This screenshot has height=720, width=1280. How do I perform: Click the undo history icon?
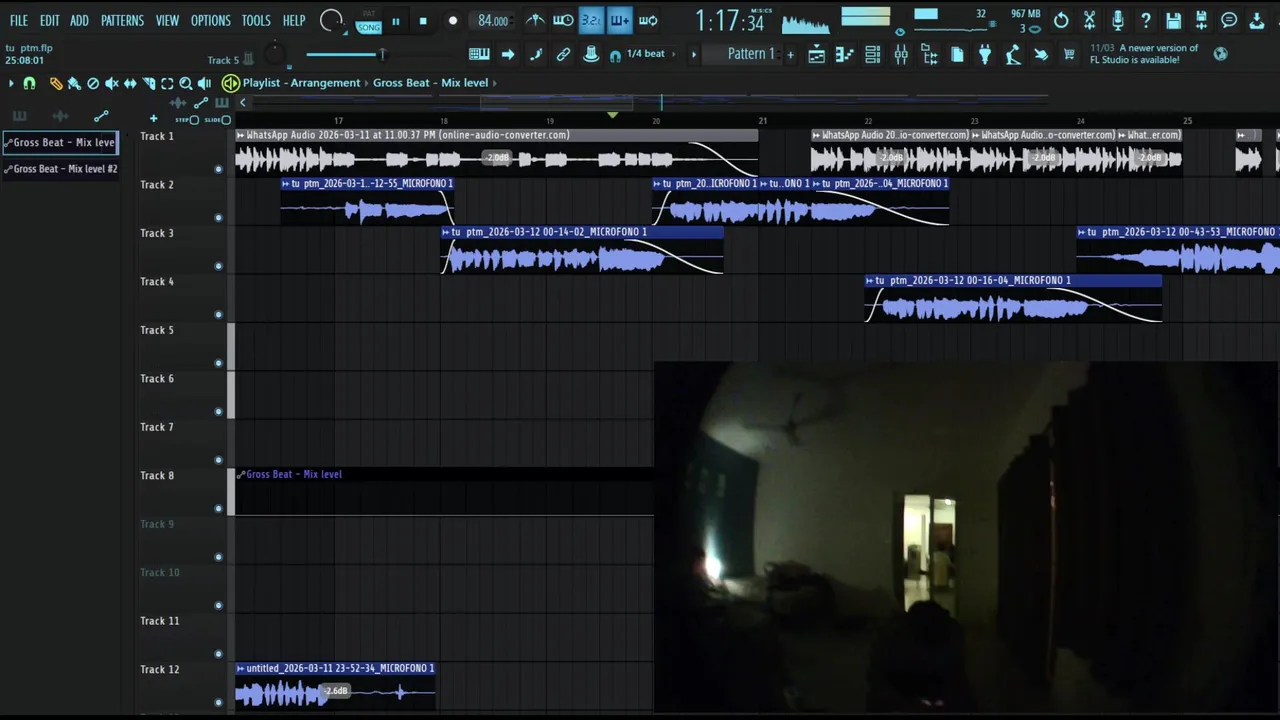point(1061,20)
